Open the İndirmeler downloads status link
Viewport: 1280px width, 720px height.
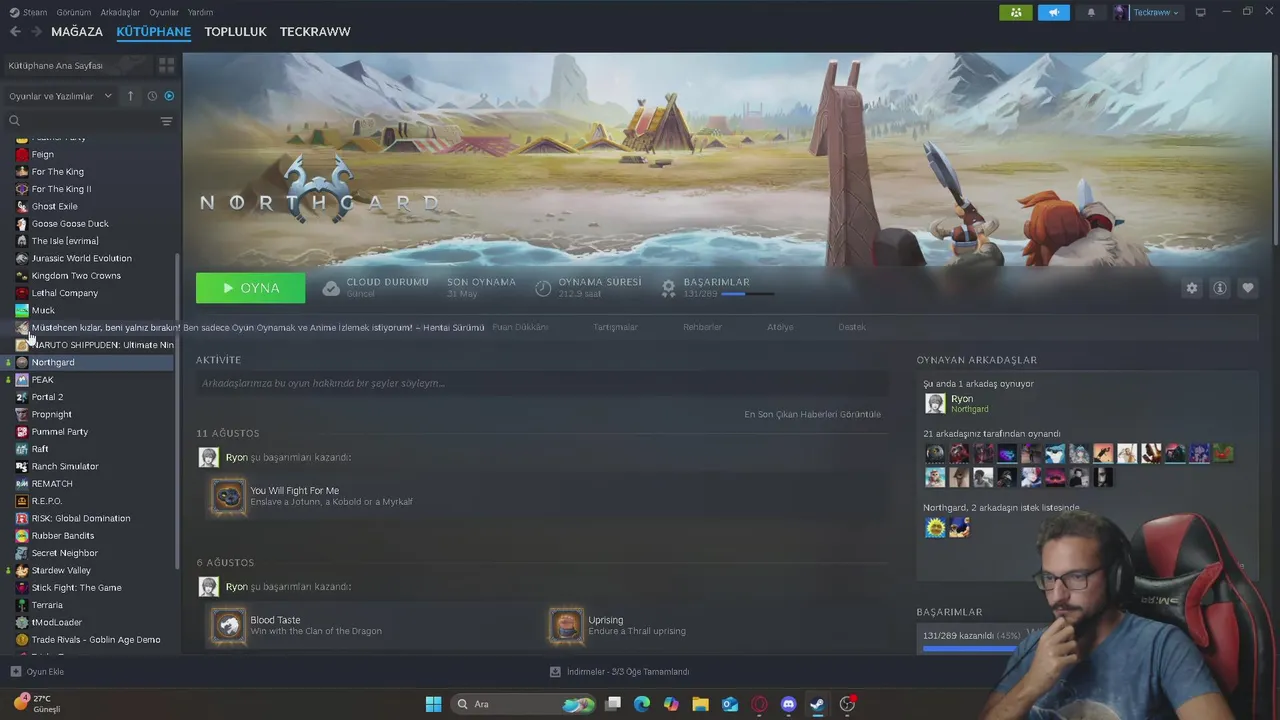click(x=619, y=672)
